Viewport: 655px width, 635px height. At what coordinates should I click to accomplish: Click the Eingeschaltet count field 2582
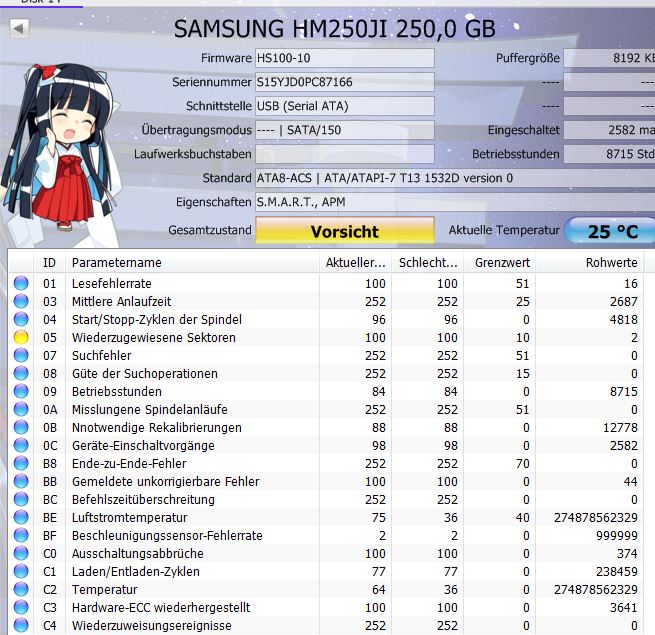[610, 130]
